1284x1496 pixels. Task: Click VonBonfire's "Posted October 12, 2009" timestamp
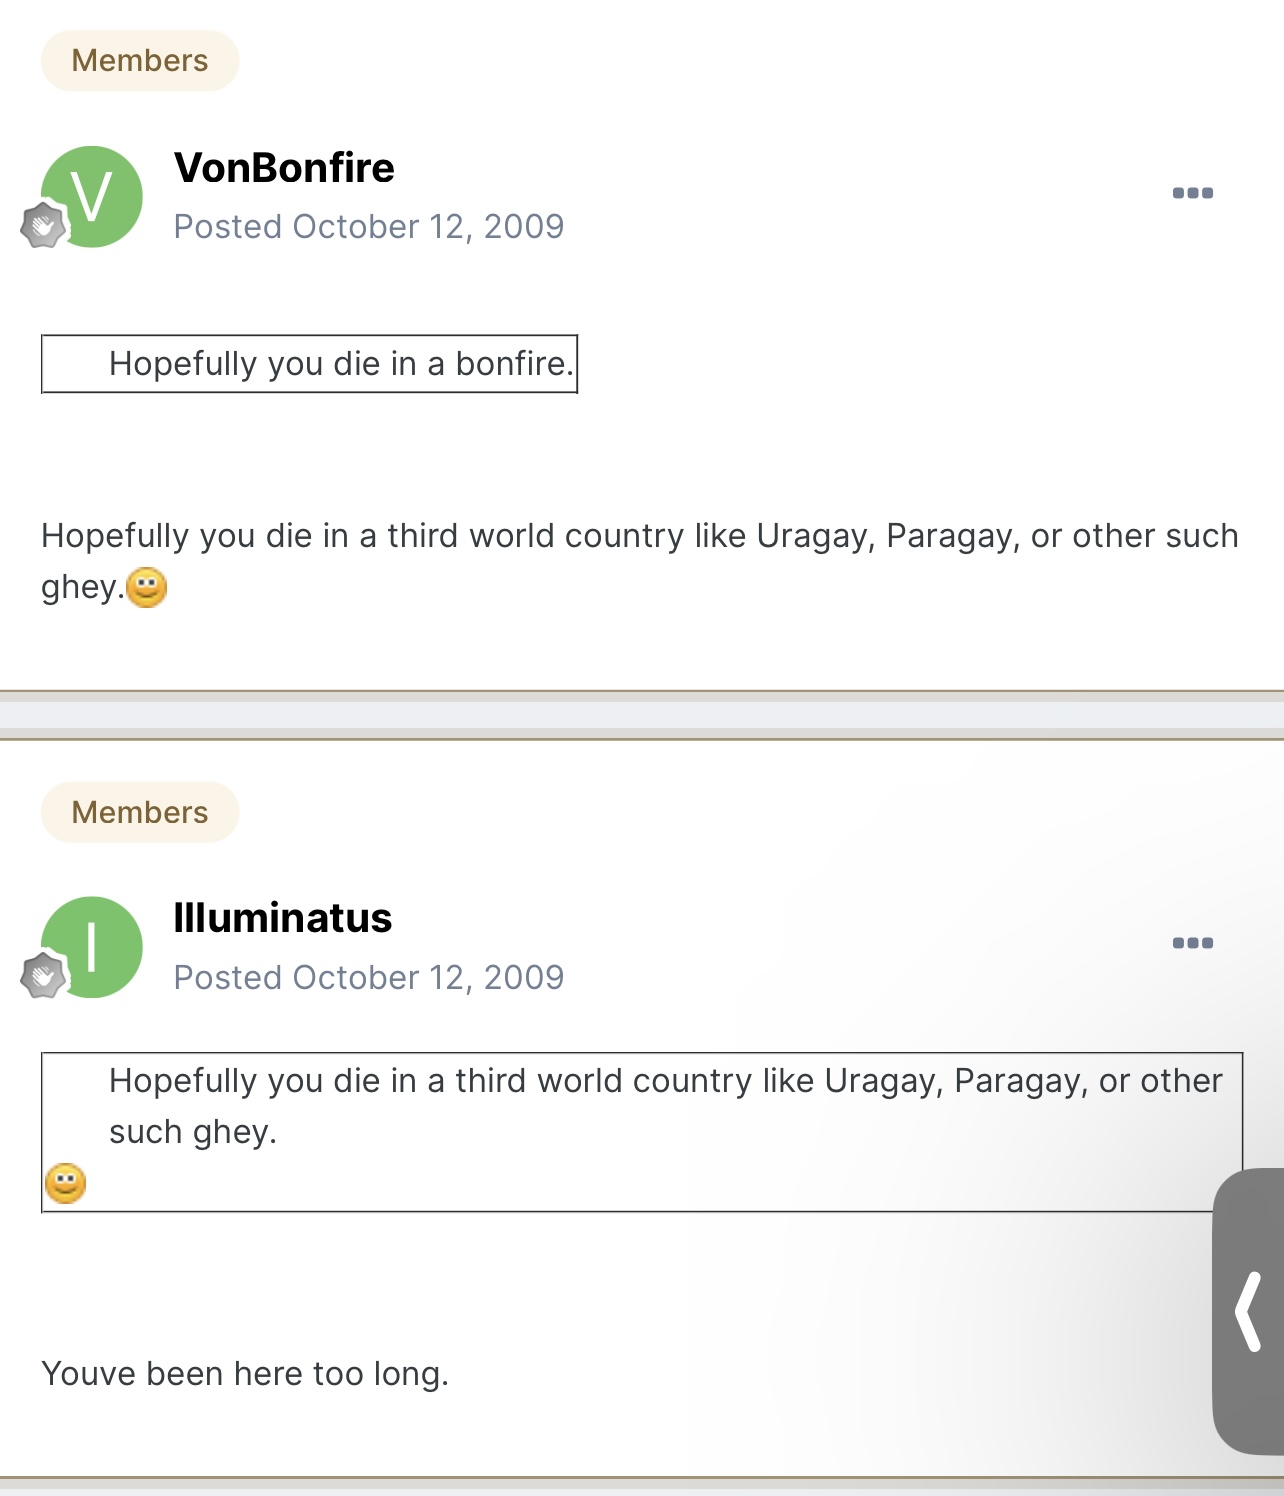click(368, 227)
